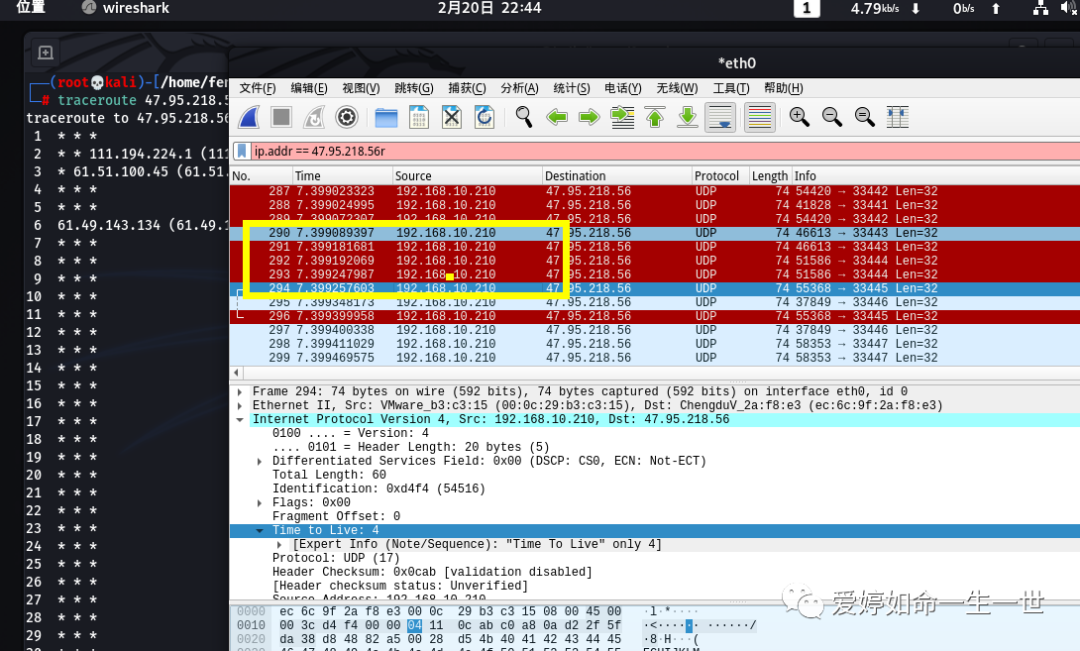Open the 帮助(H) menu
The height and width of the screenshot is (651, 1080).
[784, 88]
